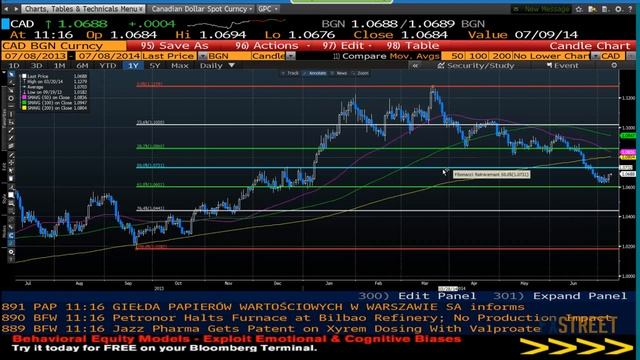Select the 1D range tab
Viewport: 640px width, 360px height.
(x=14, y=65)
